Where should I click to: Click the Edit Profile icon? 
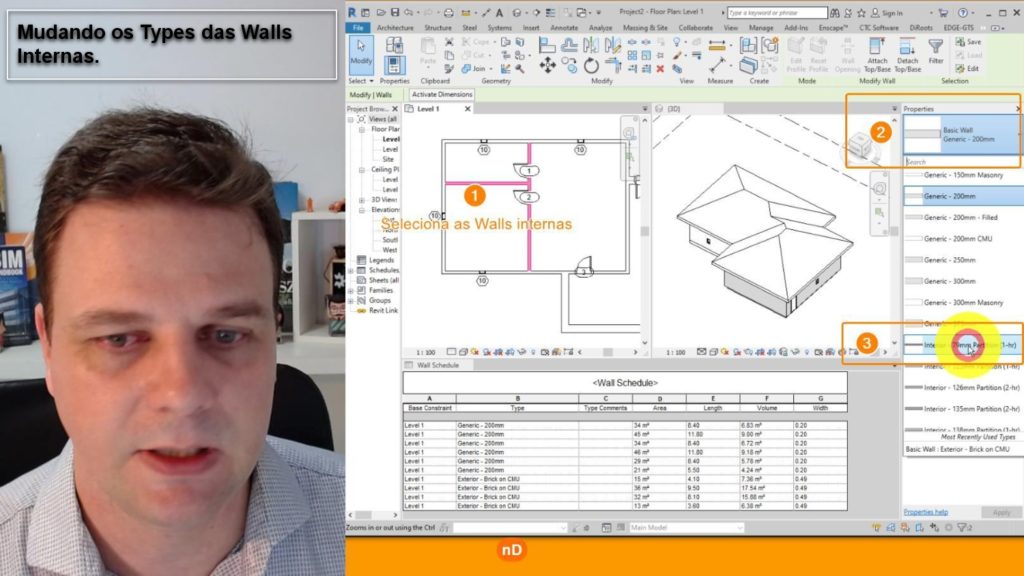coord(796,54)
